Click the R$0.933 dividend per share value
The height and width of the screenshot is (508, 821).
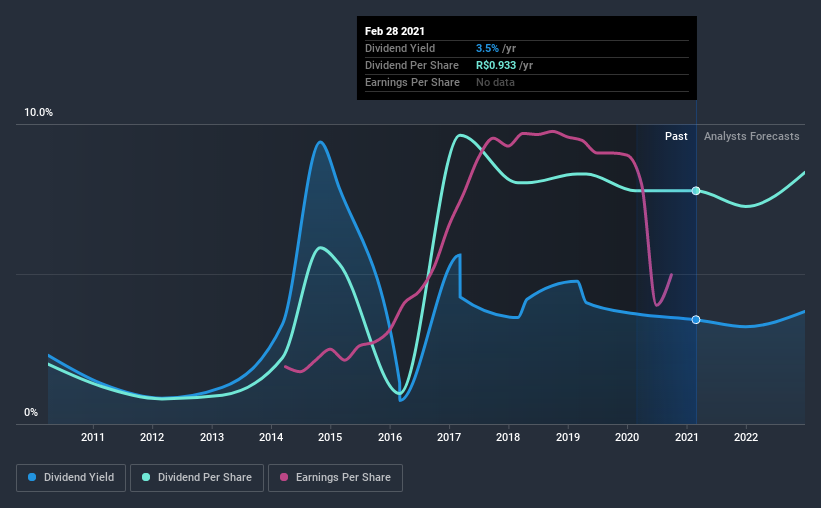[x=496, y=65]
